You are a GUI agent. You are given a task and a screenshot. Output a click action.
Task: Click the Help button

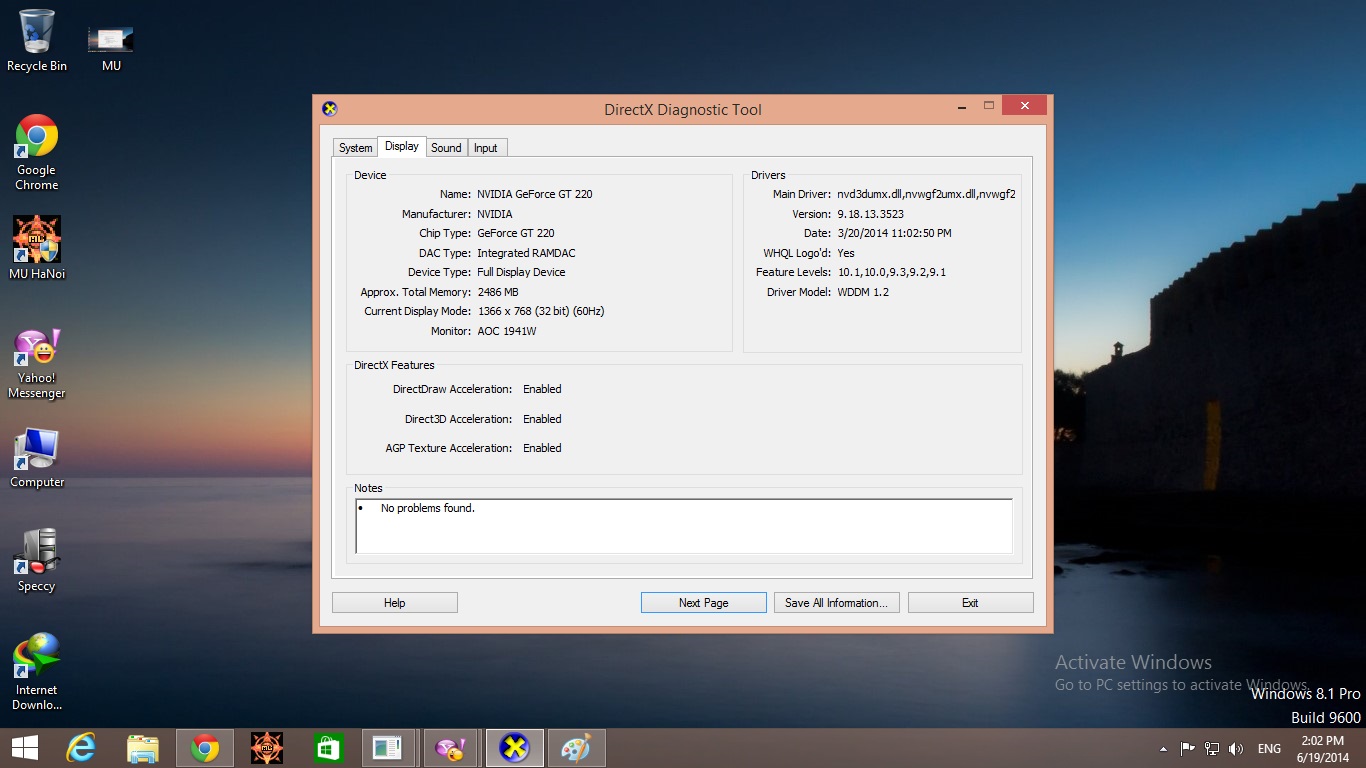pos(395,603)
